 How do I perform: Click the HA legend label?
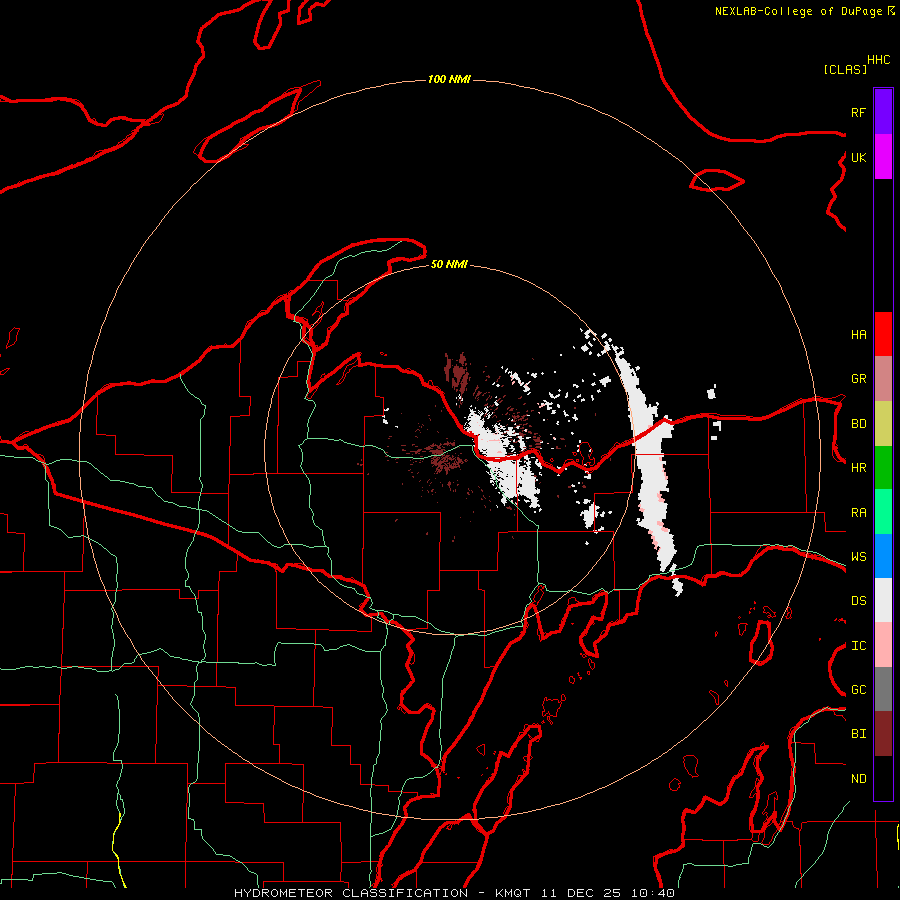tap(858, 335)
